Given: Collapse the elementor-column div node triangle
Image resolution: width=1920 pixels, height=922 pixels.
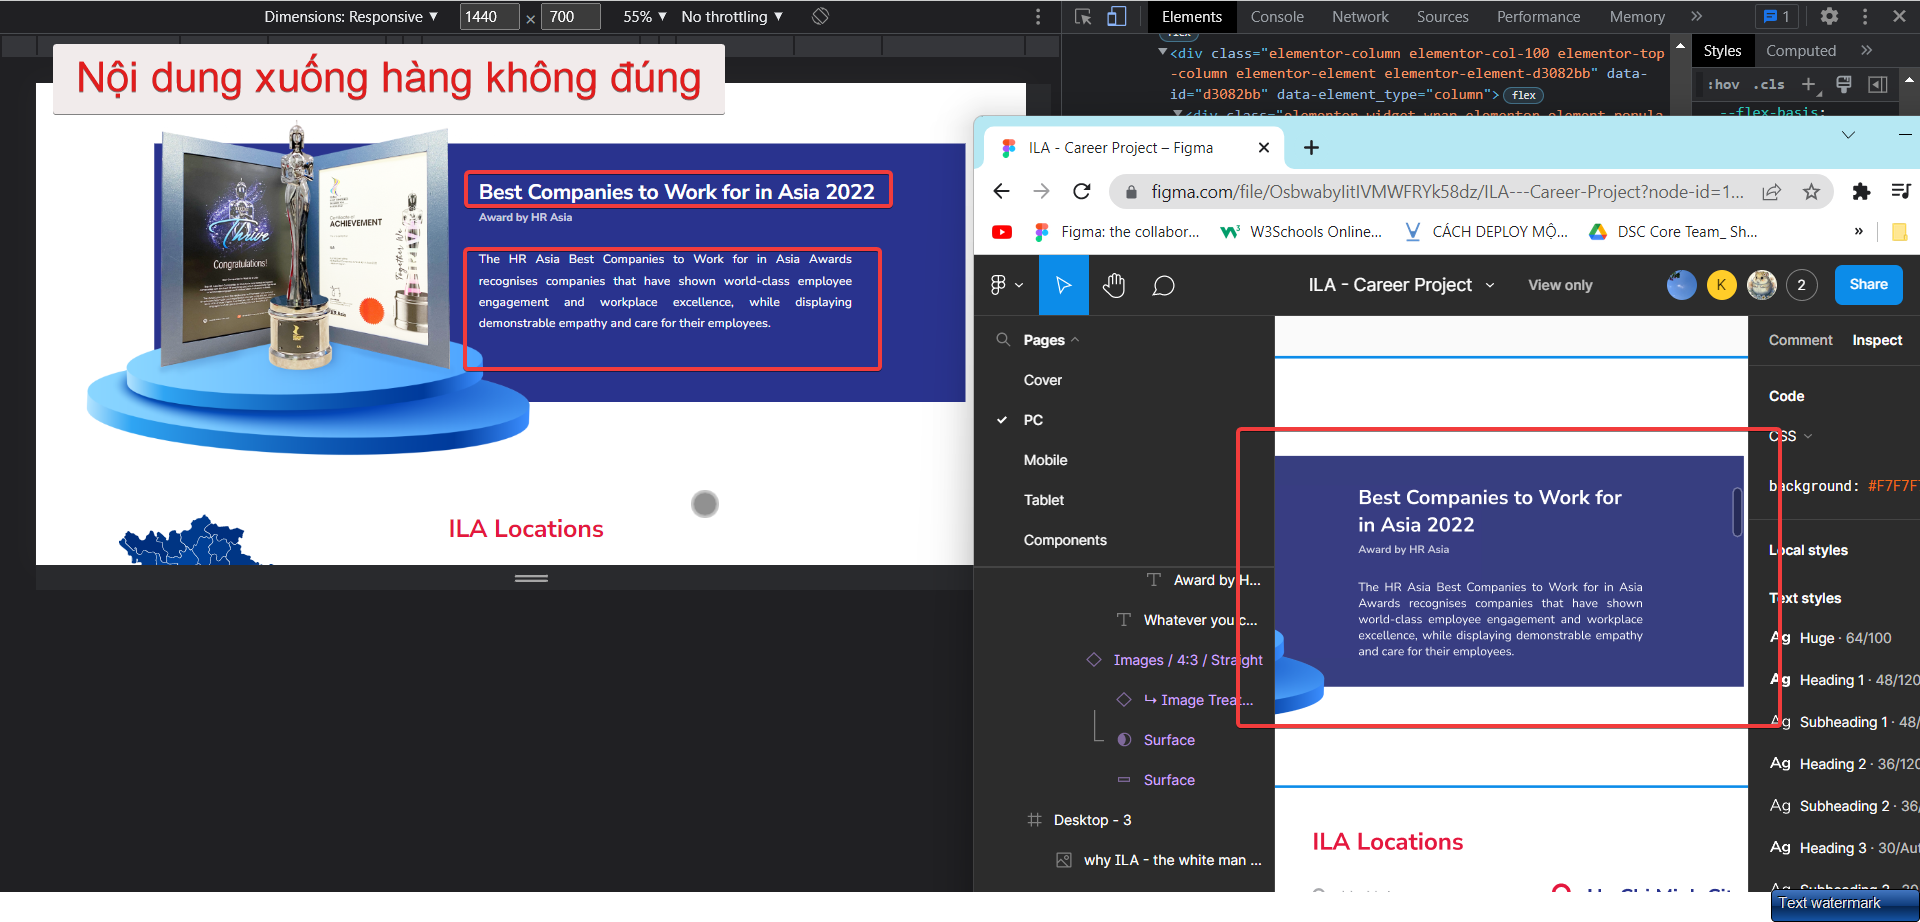Looking at the screenshot, I should point(1163,53).
